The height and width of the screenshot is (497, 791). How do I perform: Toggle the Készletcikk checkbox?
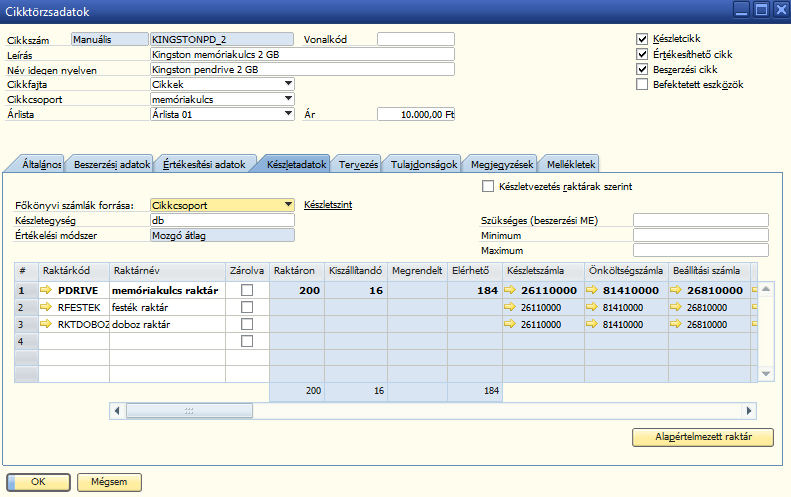coord(642,39)
